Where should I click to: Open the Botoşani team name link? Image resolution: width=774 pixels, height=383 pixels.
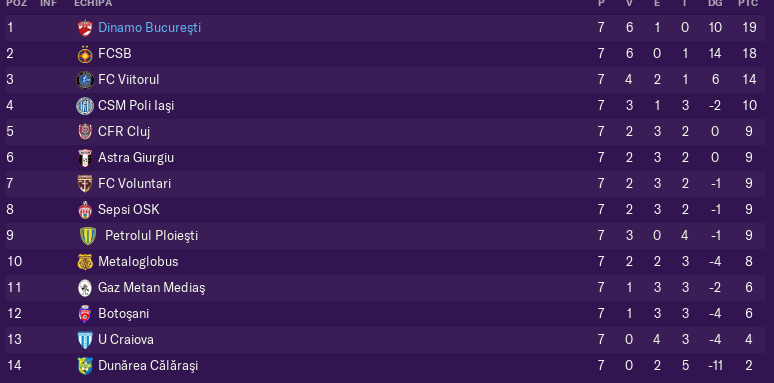[123, 314]
